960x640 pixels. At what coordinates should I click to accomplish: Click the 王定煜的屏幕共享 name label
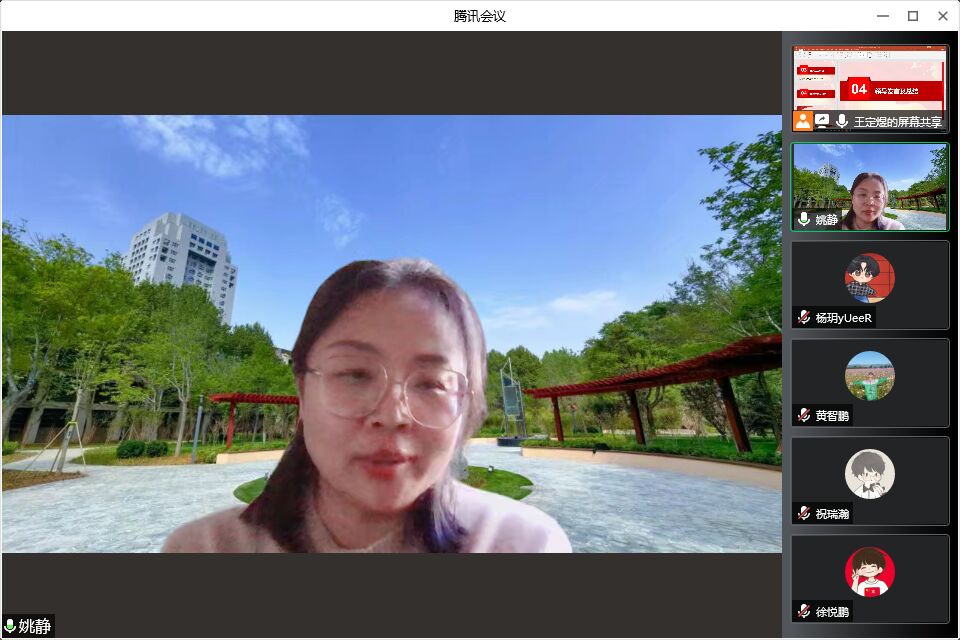coord(899,121)
